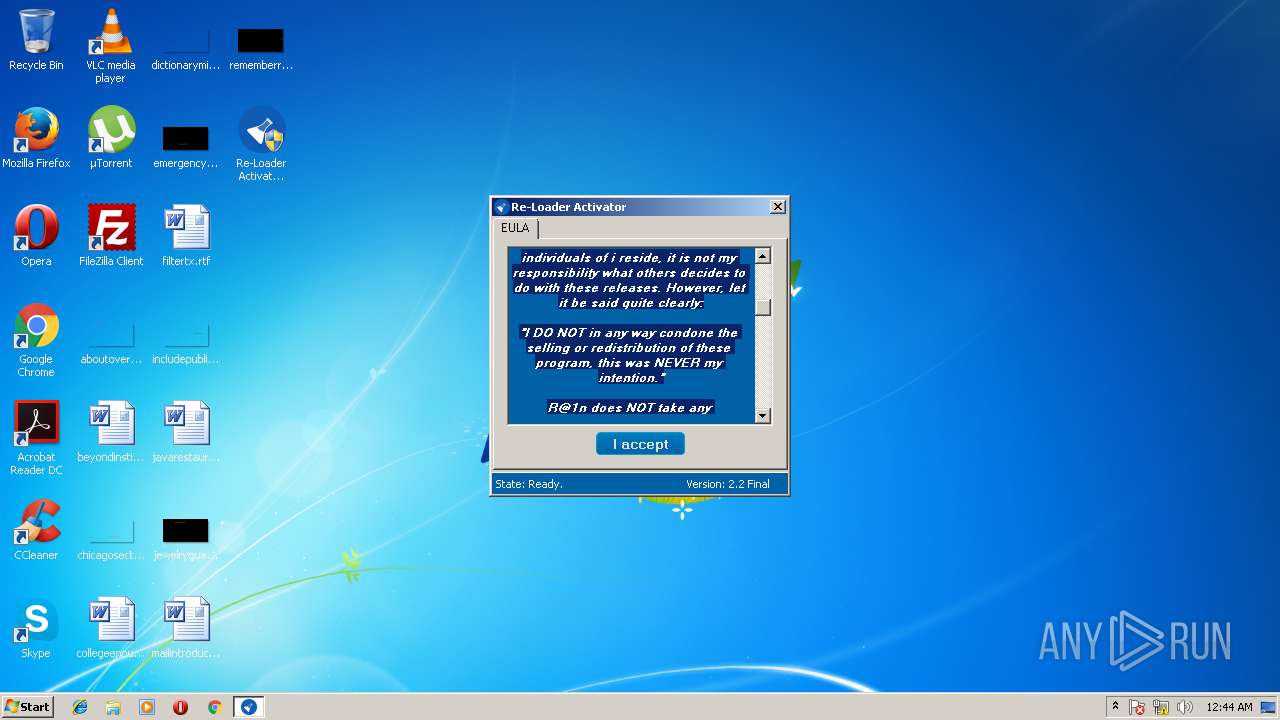The width and height of the screenshot is (1280, 720).
Task: Open the Windows Start menu
Action: [27, 707]
